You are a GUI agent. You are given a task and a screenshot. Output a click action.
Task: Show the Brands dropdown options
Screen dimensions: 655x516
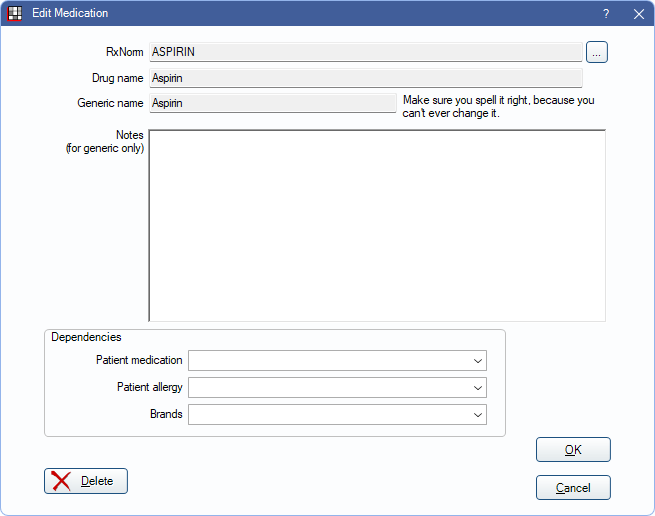pos(338,414)
